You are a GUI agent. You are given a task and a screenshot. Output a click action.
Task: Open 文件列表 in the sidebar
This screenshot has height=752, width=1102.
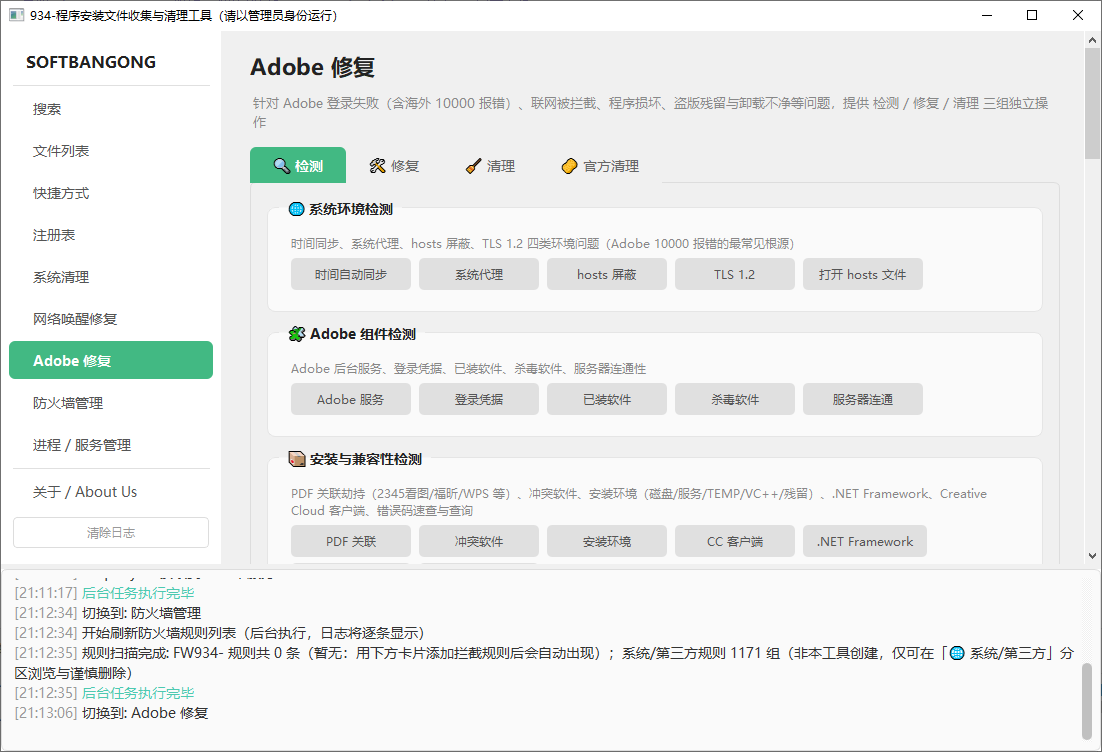point(111,151)
